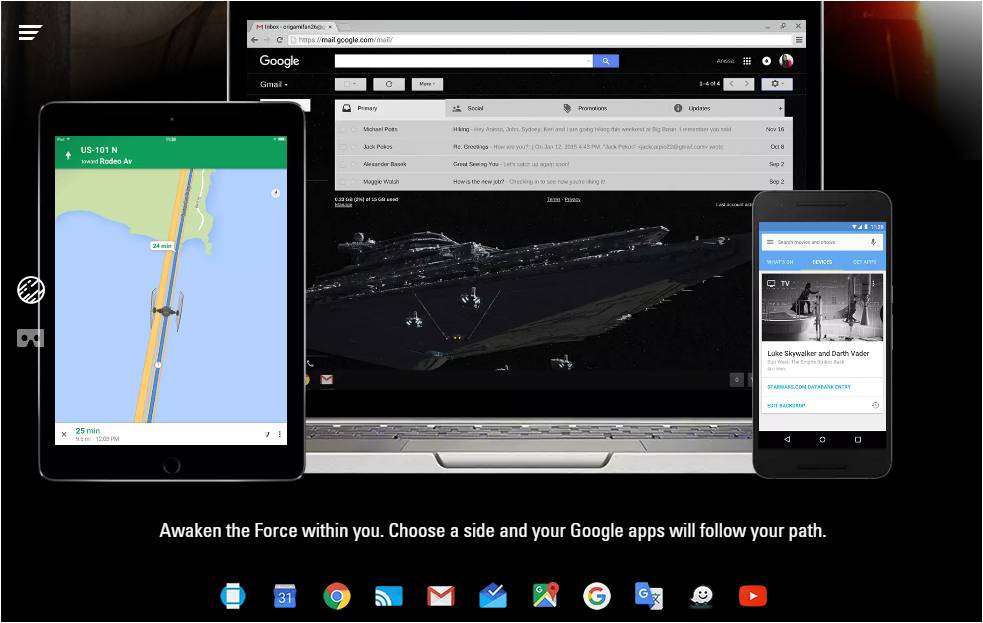Click the notifications circle in Gmail header
Viewport: 983px width, 623px height.
(x=766, y=61)
